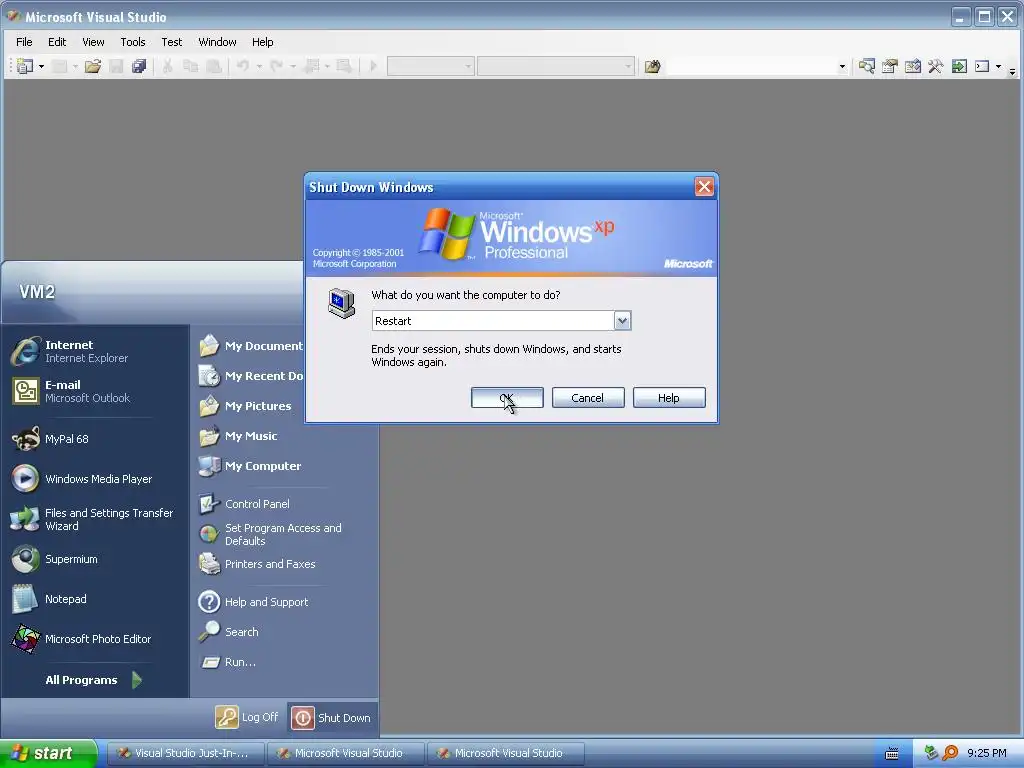Click the orange magnifier tray icon

click(x=950, y=753)
